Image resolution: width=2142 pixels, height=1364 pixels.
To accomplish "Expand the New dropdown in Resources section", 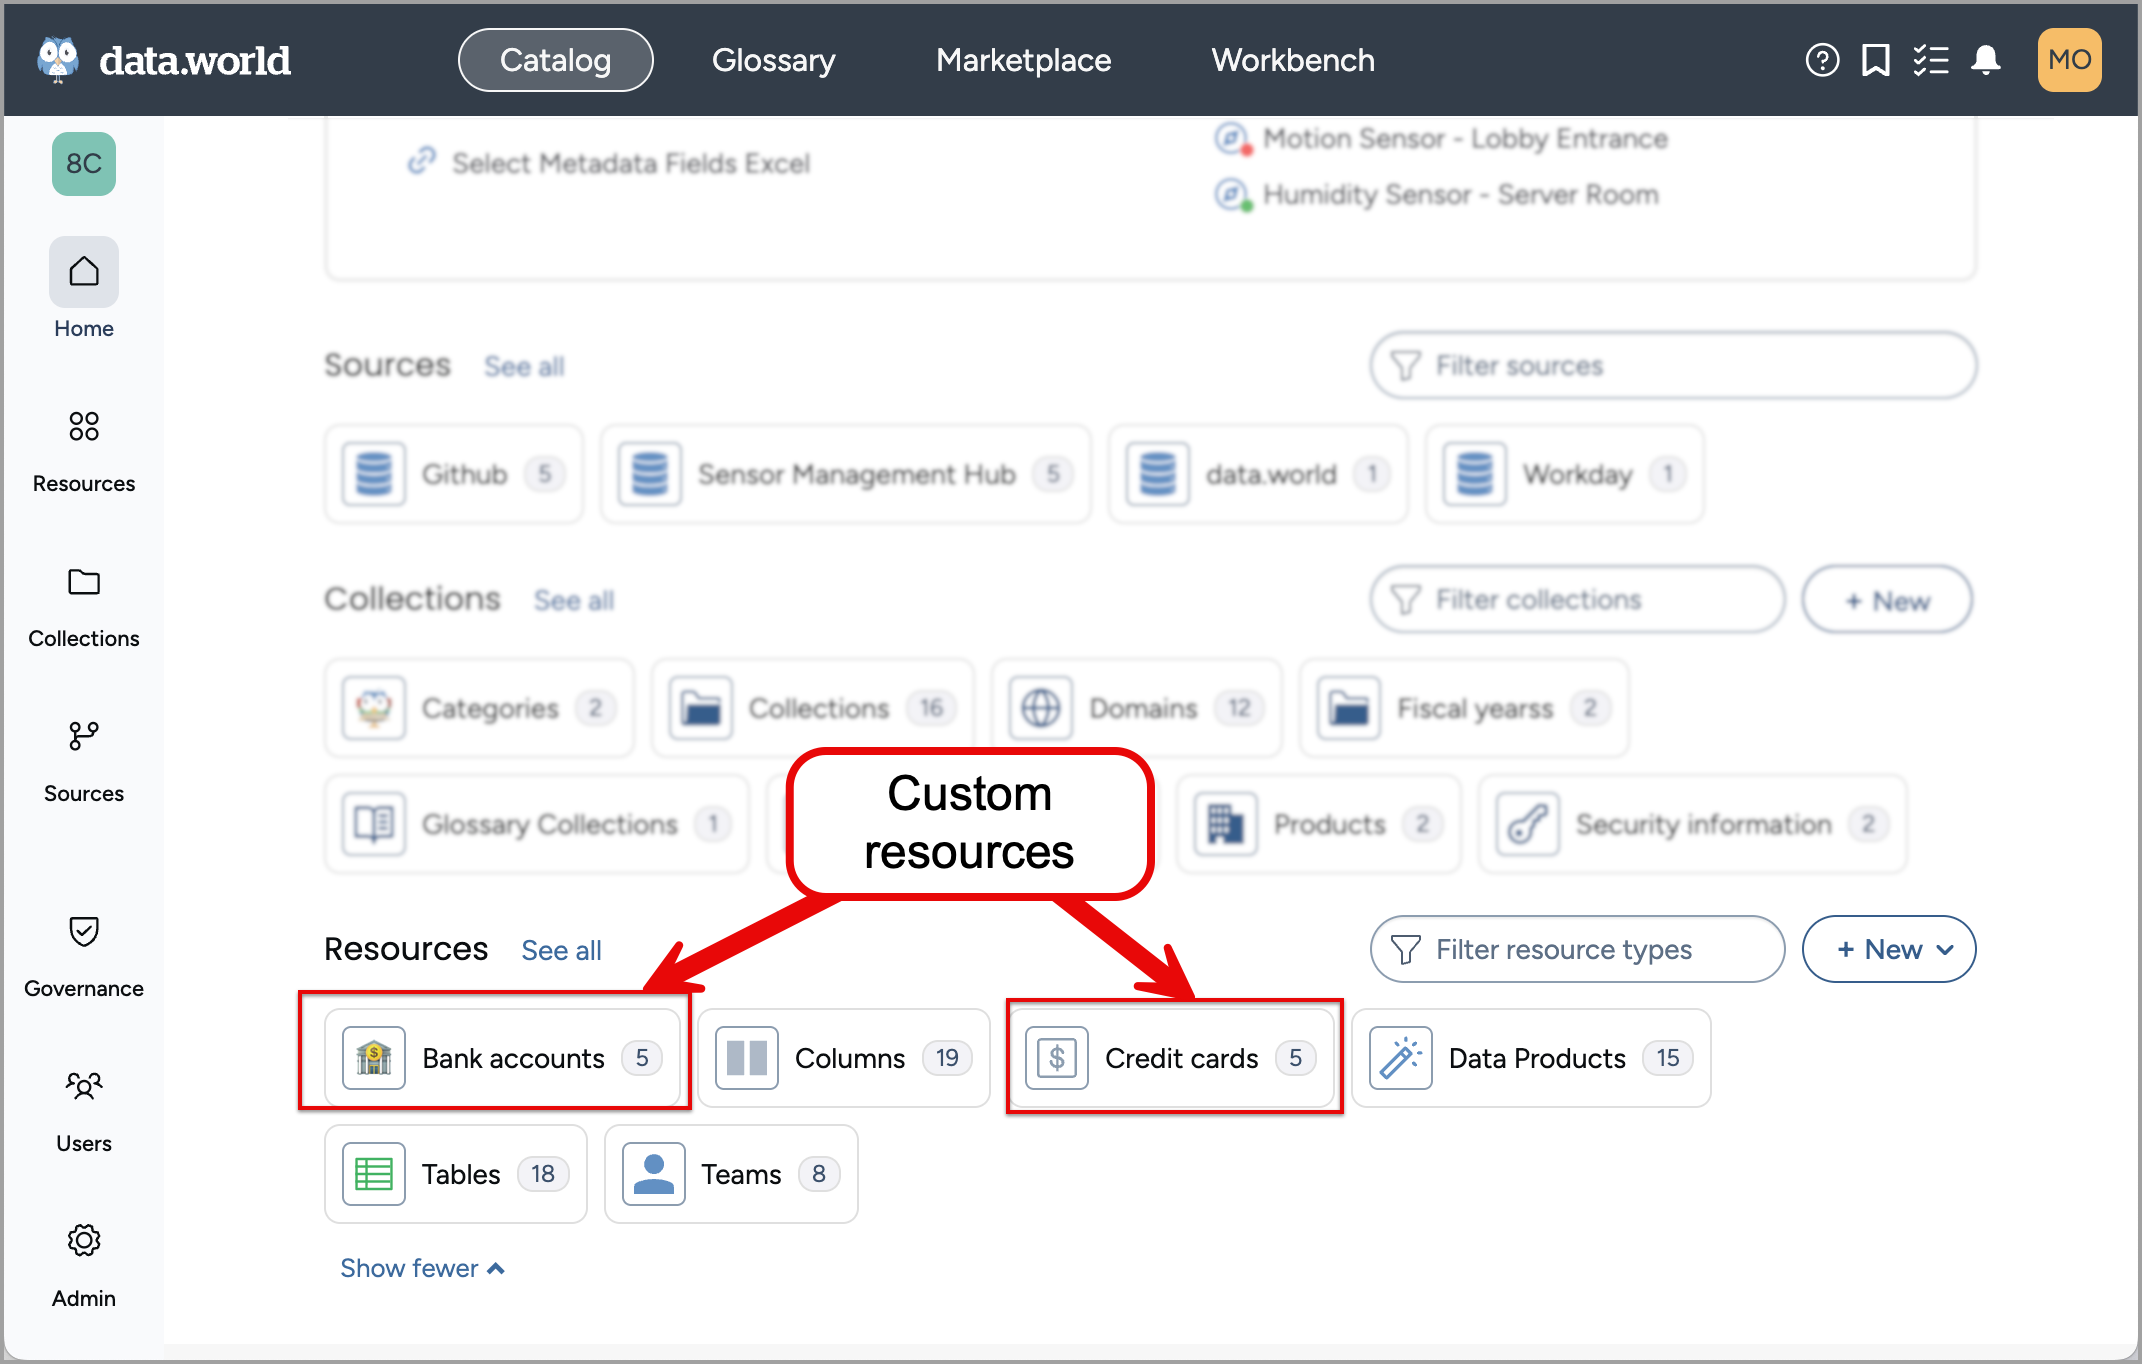I will tap(1888, 949).
